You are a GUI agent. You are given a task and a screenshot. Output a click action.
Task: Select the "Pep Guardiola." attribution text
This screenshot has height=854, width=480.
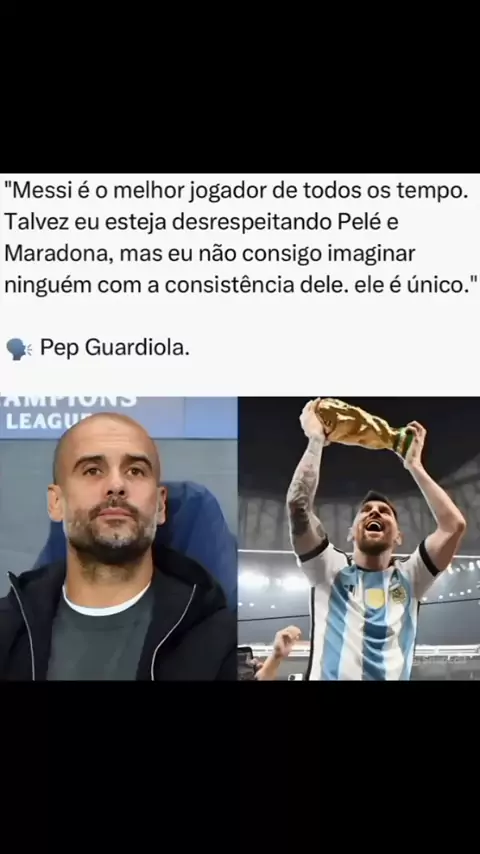[115, 348]
